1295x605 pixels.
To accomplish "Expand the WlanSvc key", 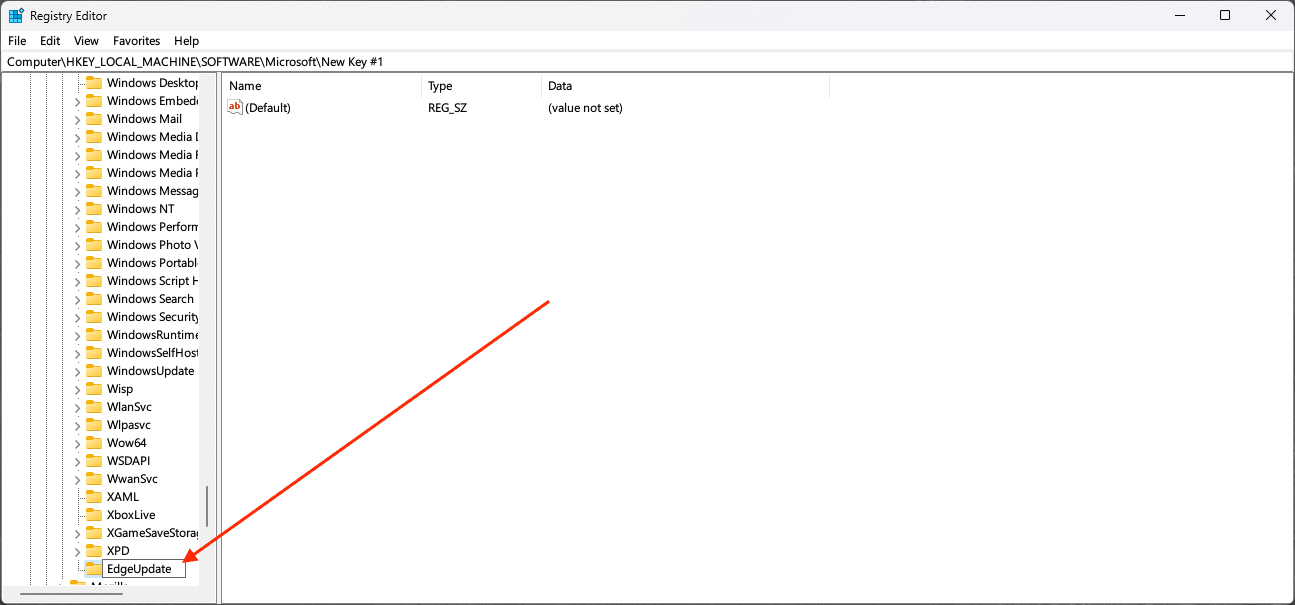I will (x=77, y=407).
